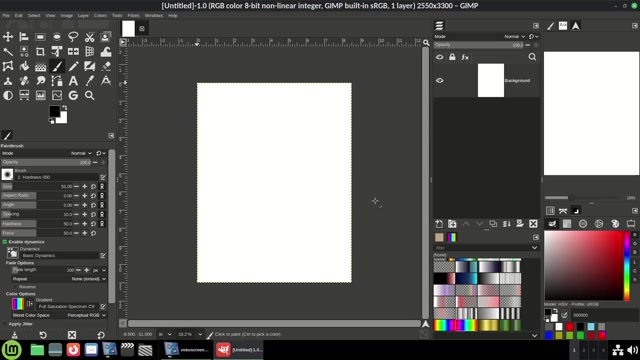Select the Pencil tool

coord(73,66)
